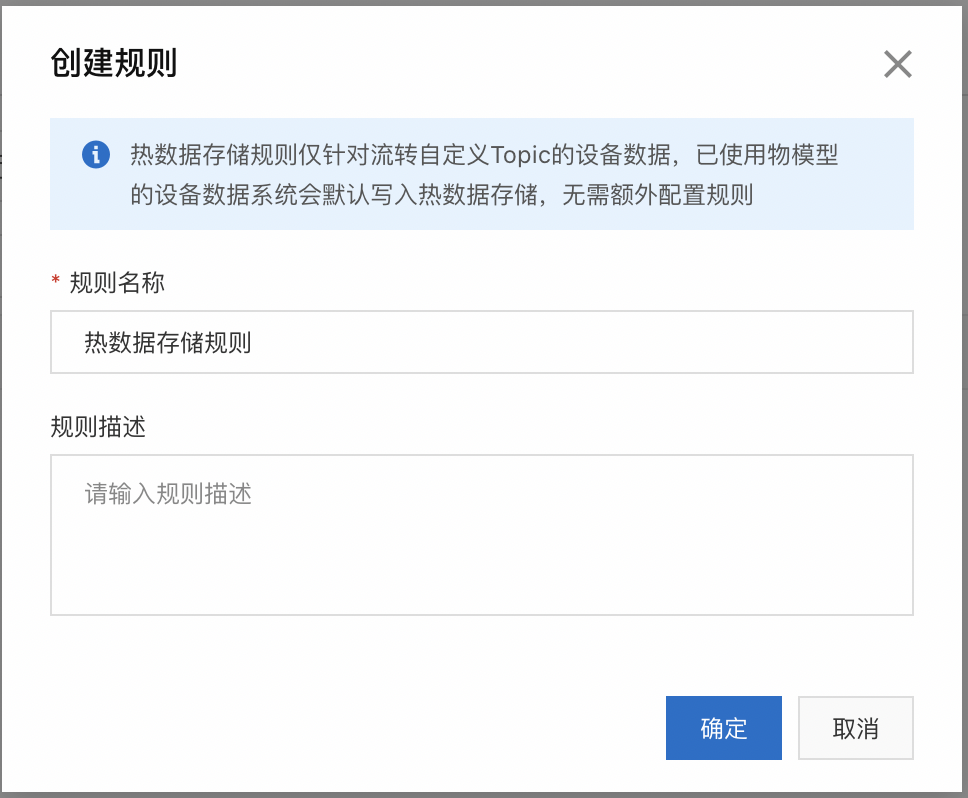Click the 规则描述 field label
The image size is (968, 798).
pyautogui.click(x=98, y=426)
